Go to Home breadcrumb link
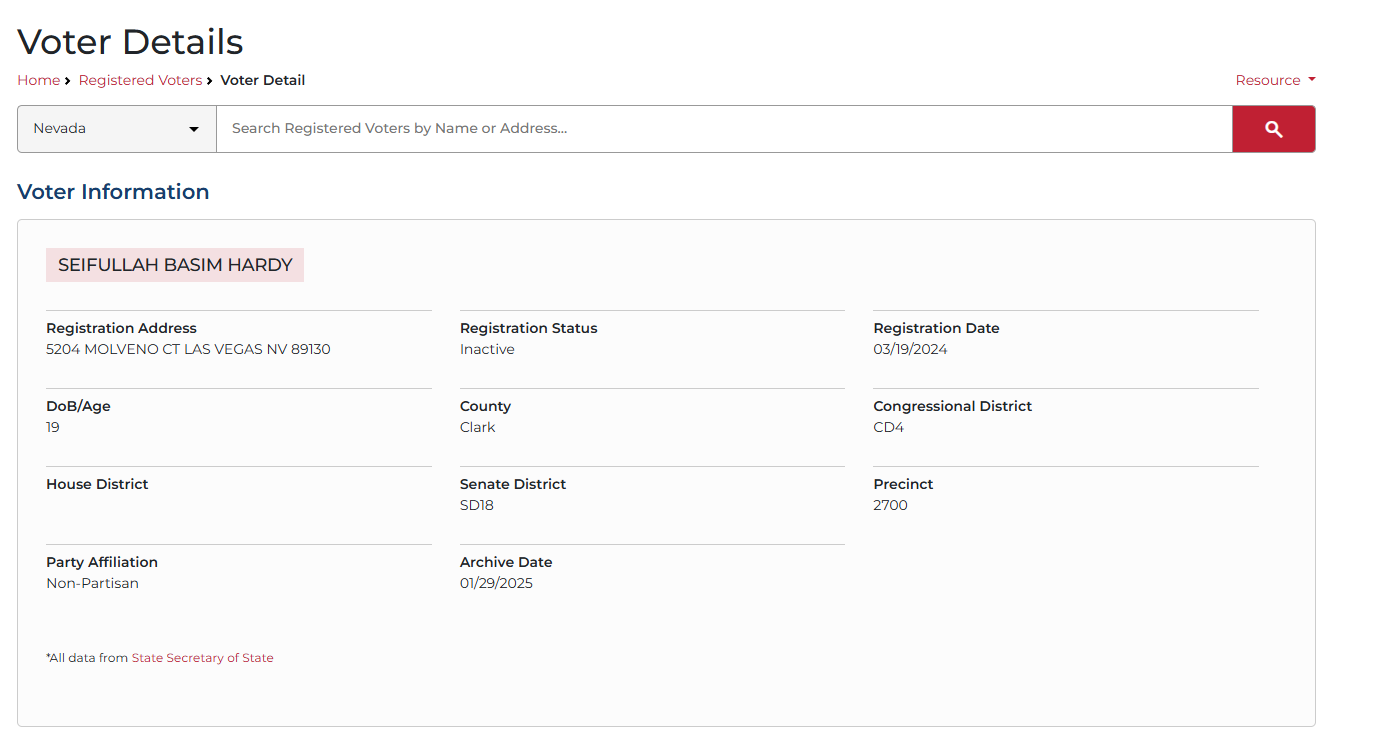The width and height of the screenshot is (1378, 731). pos(38,80)
